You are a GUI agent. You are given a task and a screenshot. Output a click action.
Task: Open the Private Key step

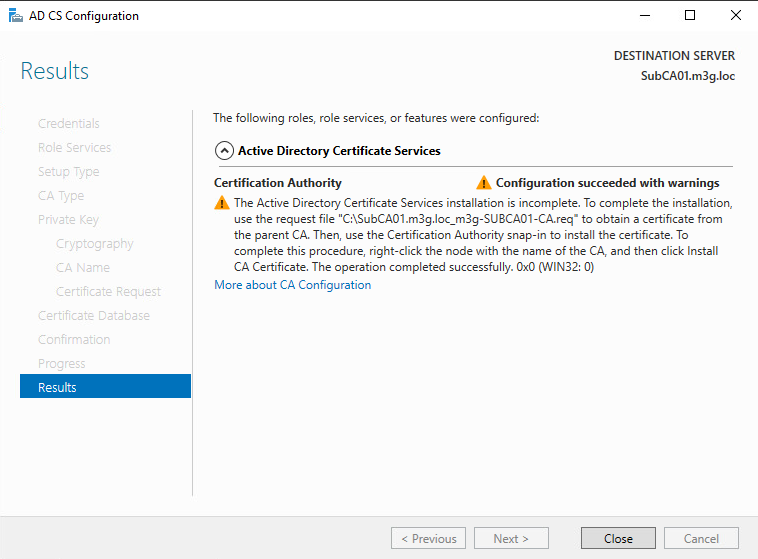pos(68,219)
